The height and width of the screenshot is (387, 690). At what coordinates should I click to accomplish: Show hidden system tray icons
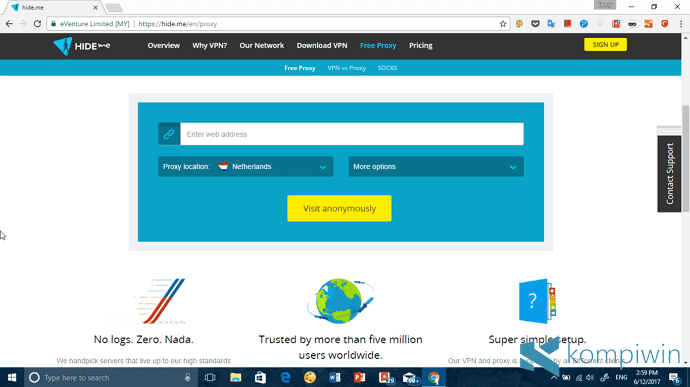pyautogui.click(x=554, y=378)
